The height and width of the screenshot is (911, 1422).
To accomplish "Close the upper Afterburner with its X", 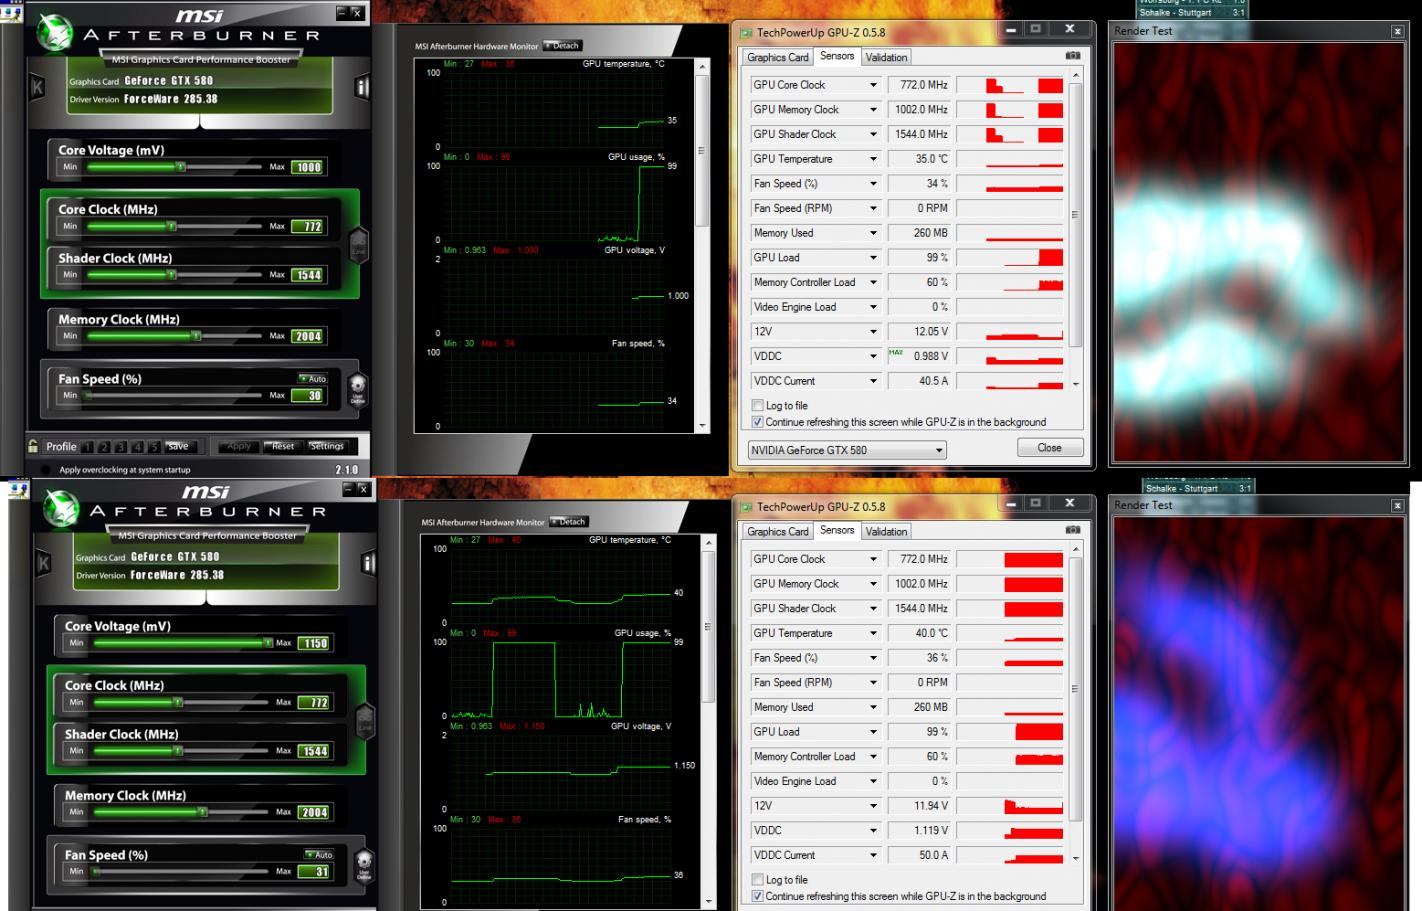I will (x=357, y=12).
